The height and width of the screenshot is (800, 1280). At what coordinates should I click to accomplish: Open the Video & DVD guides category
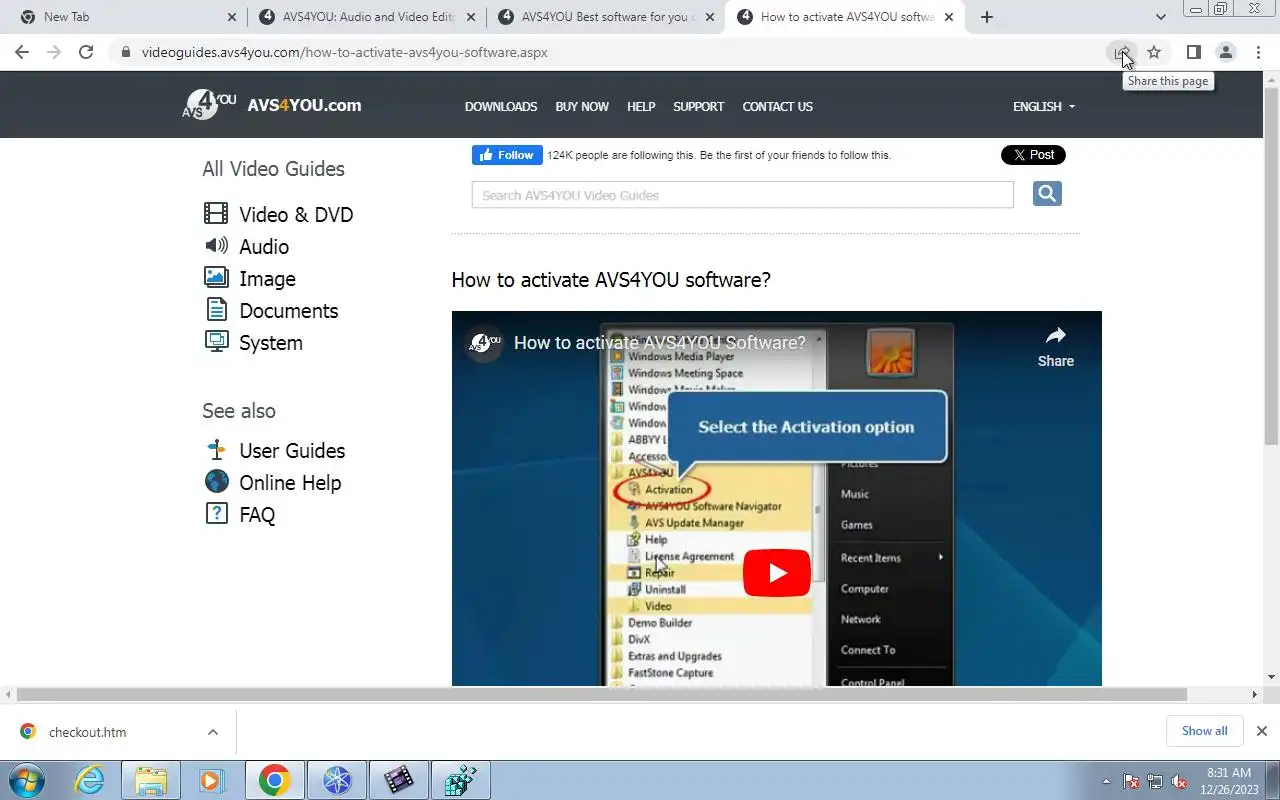pos(296,214)
